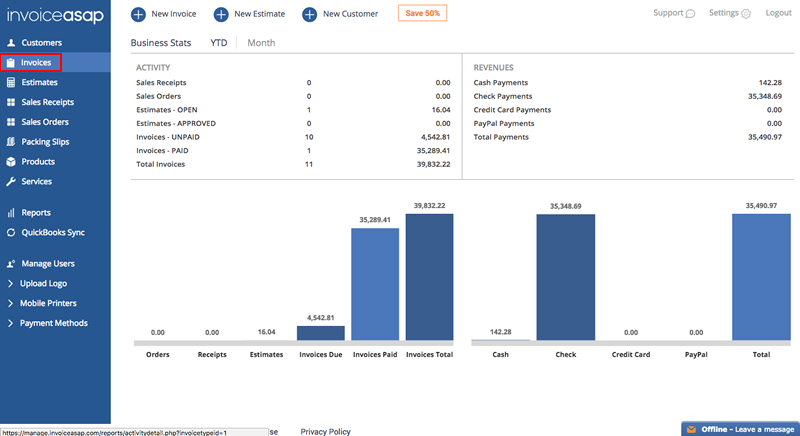800x436 pixels.
Task: Click the QuickBooks Sync icon
Action: (x=11, y=232)
